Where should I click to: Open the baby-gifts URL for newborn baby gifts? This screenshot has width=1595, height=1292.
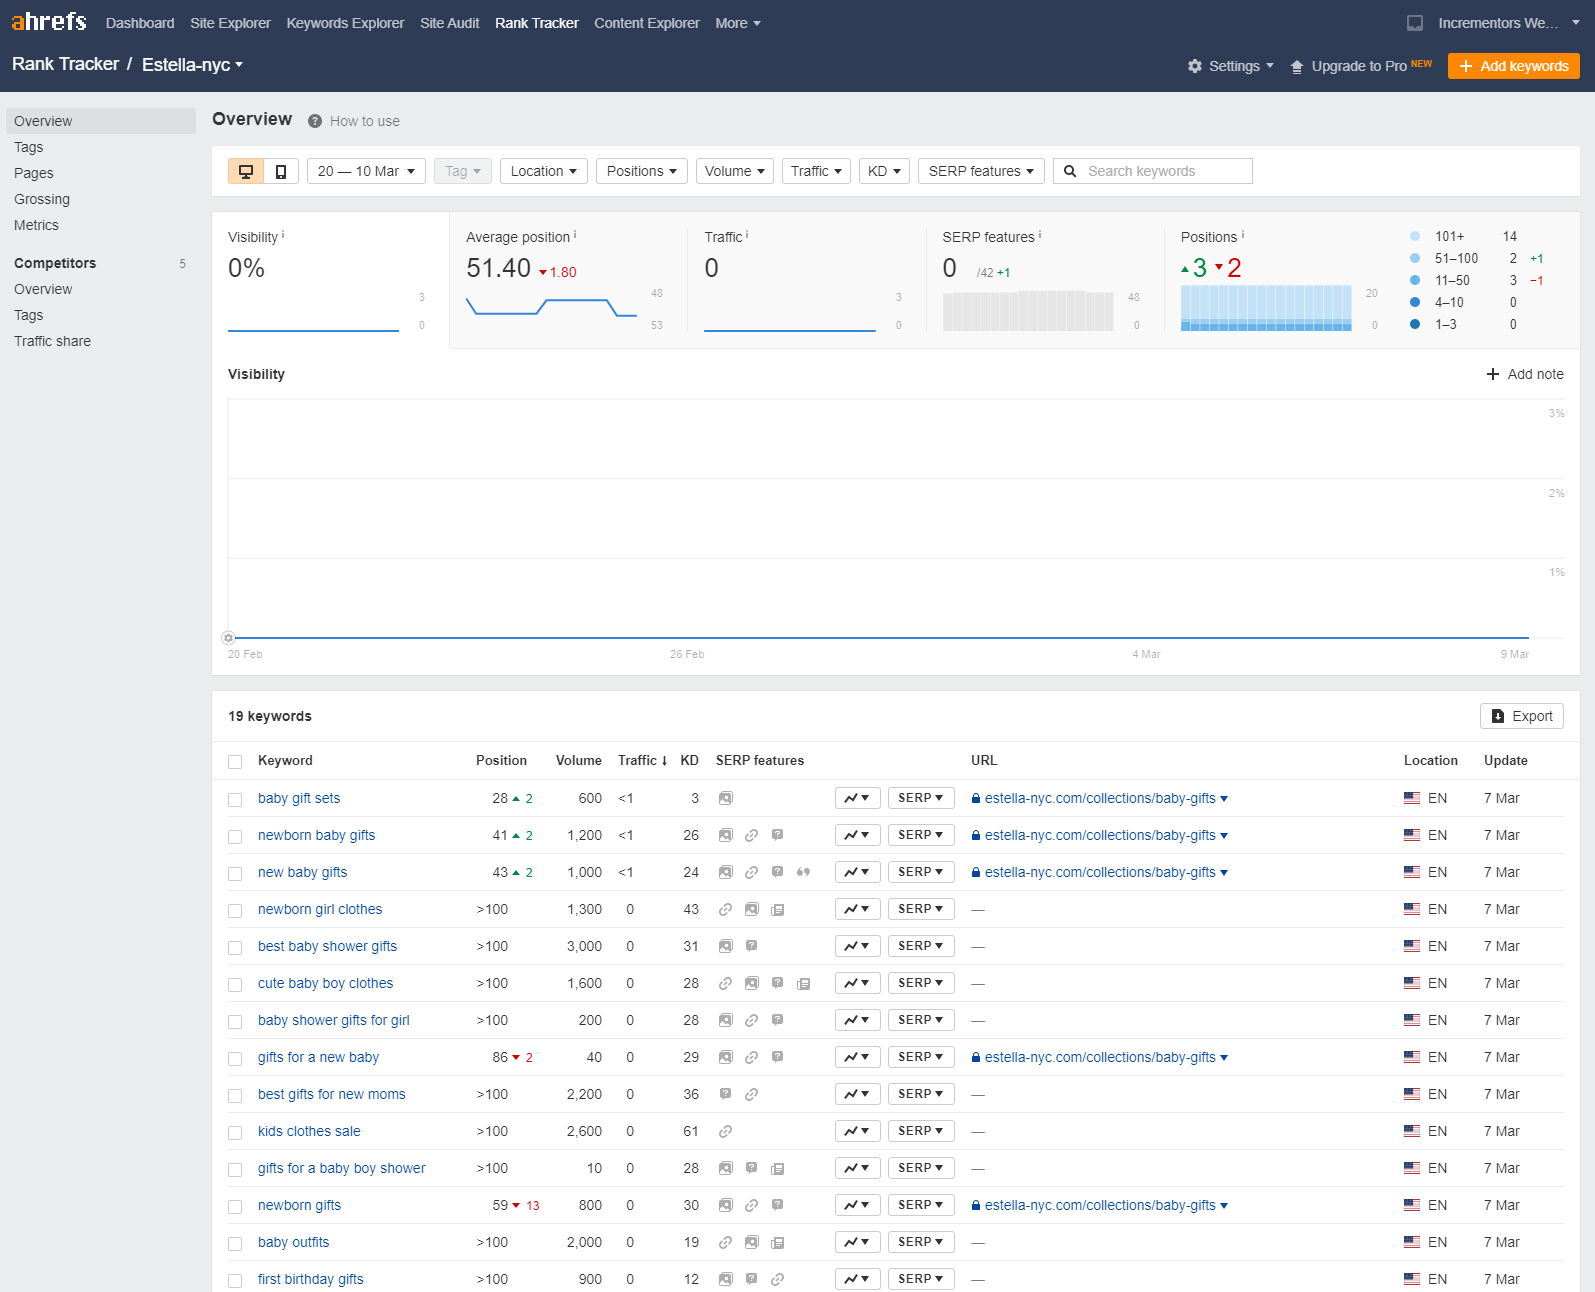click(1100, 835)
